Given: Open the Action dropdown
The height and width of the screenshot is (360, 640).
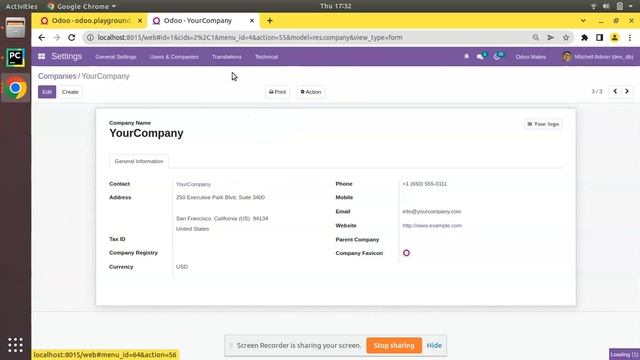Looking at the screenshot, I should click(311, 92).
